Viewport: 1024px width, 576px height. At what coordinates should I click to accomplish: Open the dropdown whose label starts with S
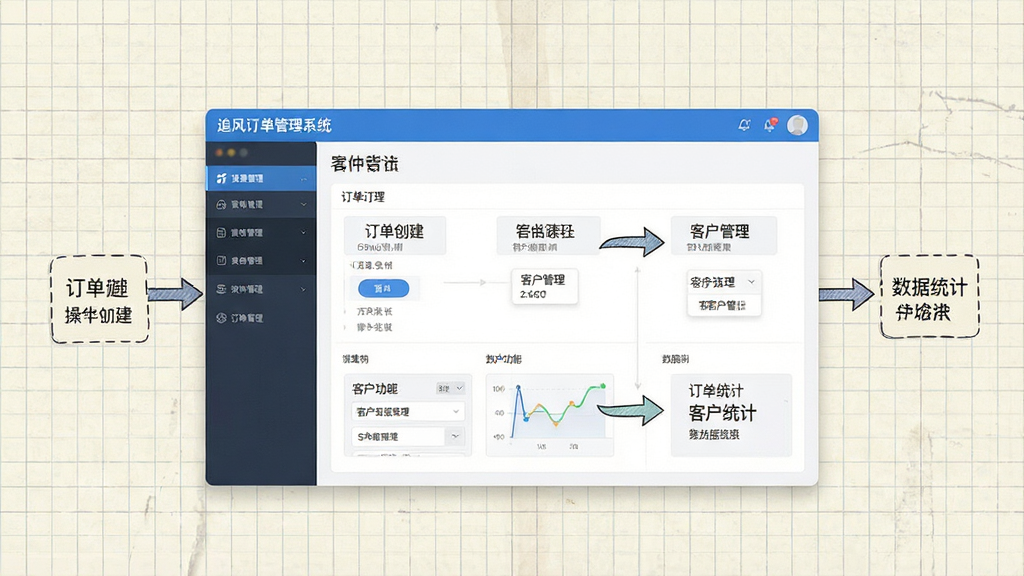pos(408,436)
